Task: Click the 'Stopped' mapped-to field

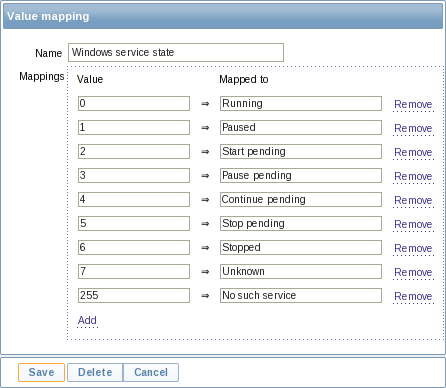Action: [301, 247]
